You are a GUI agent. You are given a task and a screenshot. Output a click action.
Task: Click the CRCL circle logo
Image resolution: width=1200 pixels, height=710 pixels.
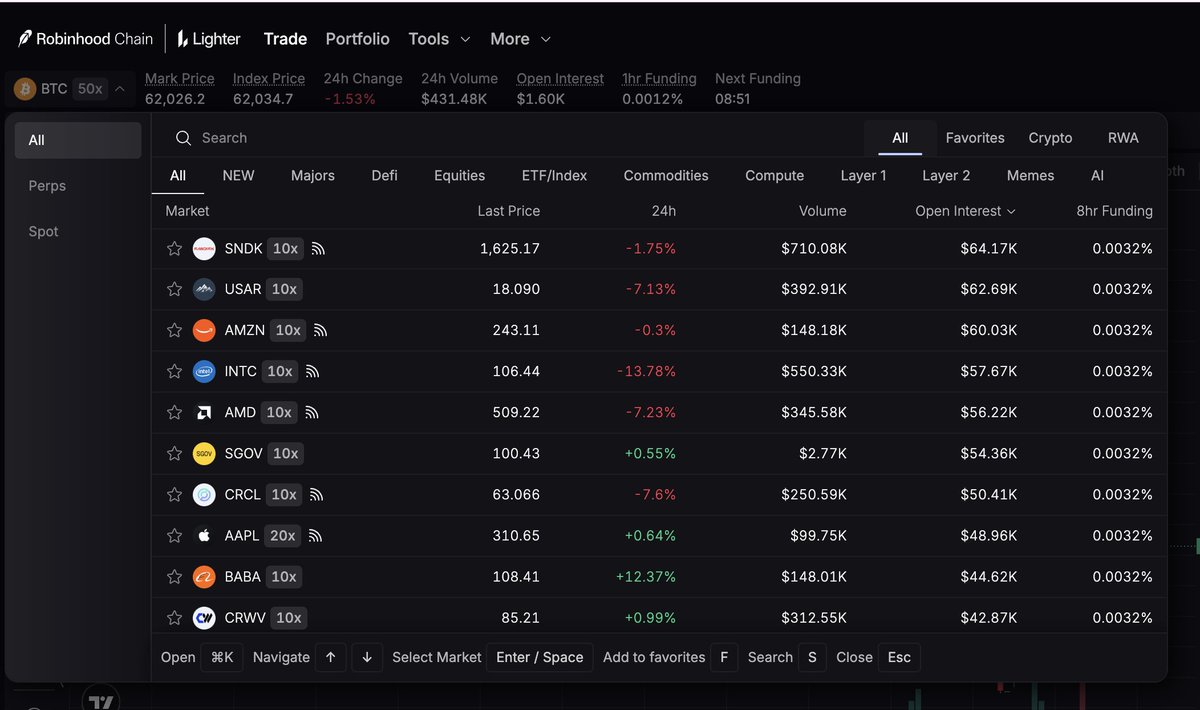coord(204,494)
